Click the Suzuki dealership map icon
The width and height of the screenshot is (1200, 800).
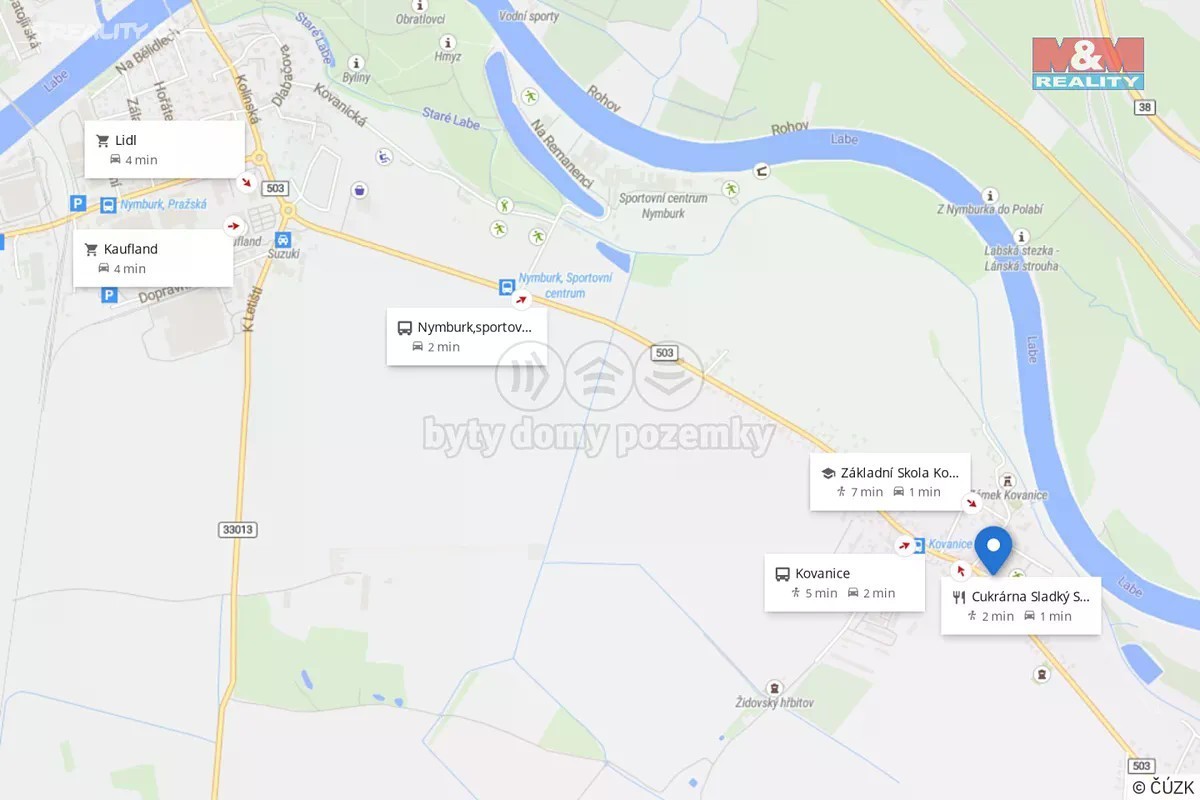click(x=283, y=239)
